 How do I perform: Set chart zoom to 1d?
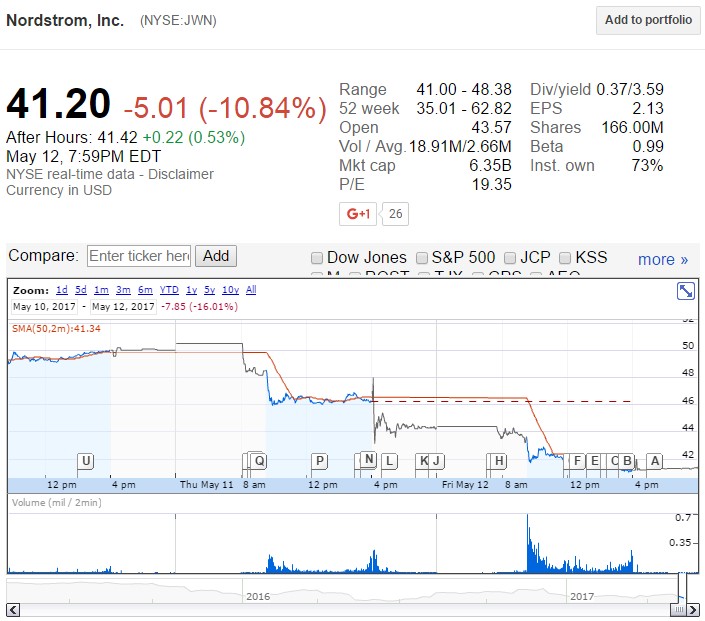[62, 290]
